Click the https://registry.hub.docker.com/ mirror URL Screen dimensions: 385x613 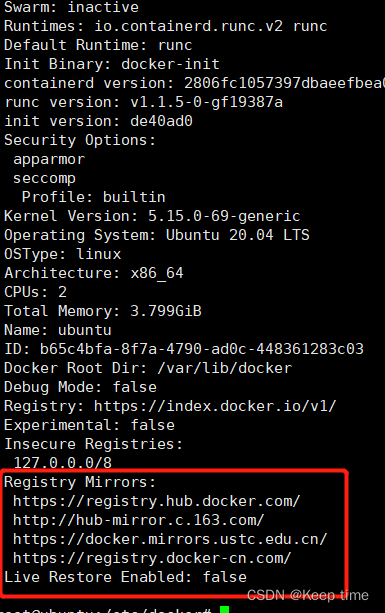(156, 501)
